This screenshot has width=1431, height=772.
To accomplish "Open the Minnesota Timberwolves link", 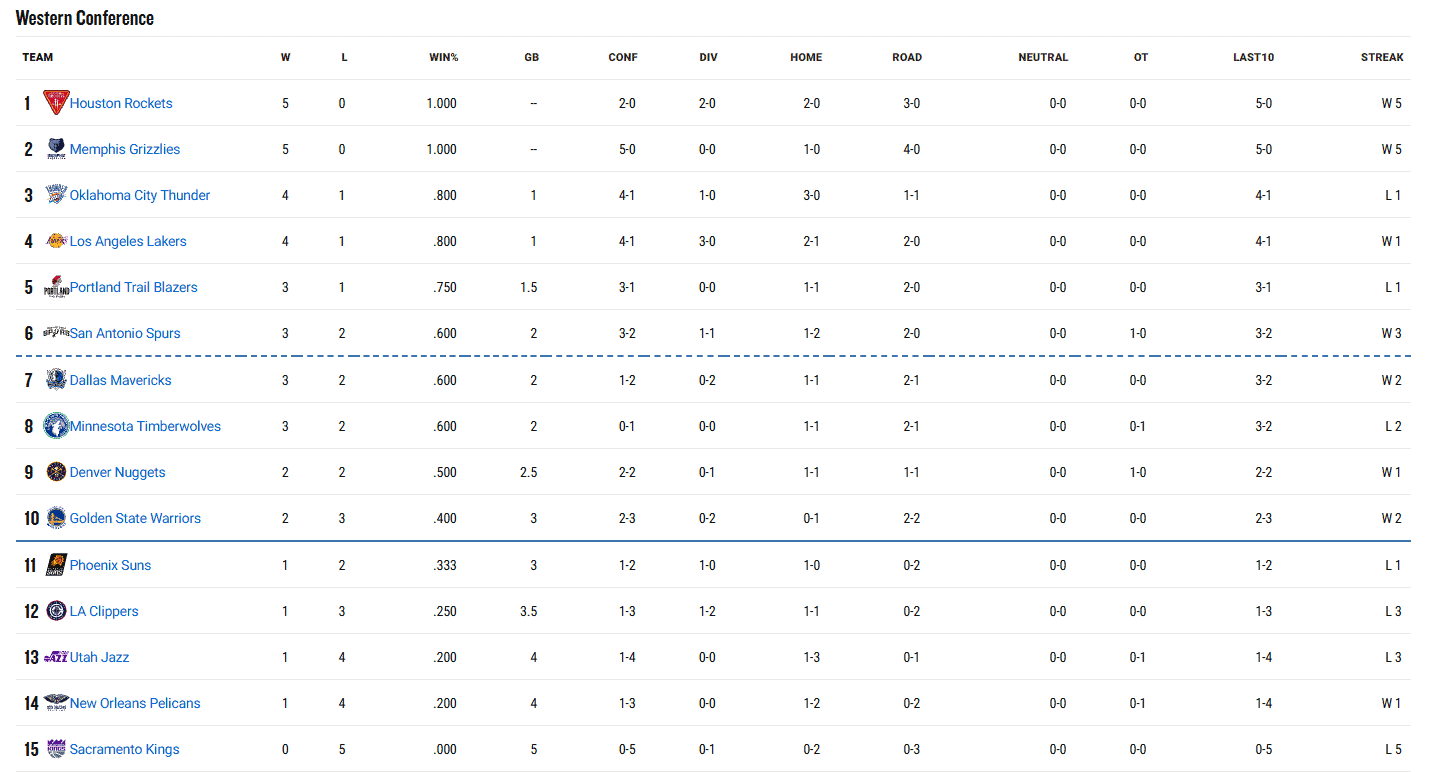I will (x=145, y=426).
